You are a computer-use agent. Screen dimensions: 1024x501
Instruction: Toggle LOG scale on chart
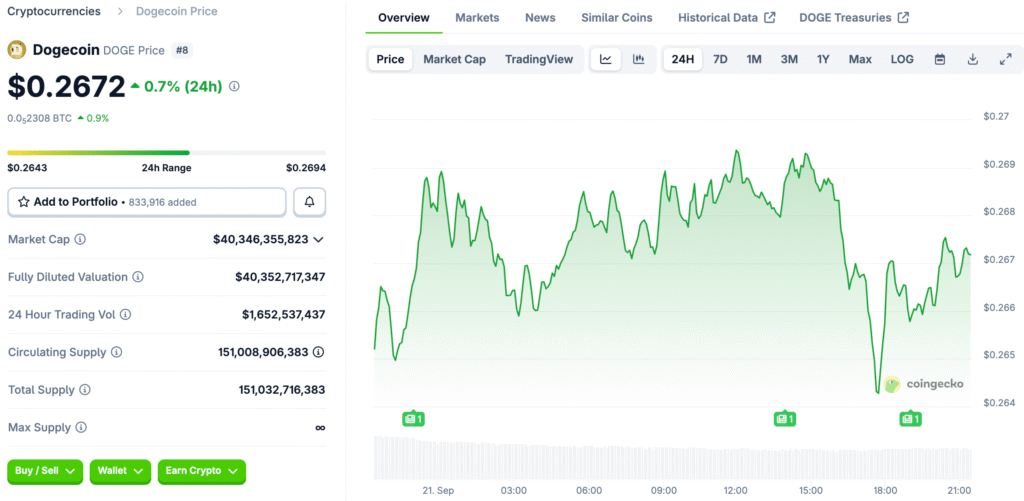coord(902,59)
